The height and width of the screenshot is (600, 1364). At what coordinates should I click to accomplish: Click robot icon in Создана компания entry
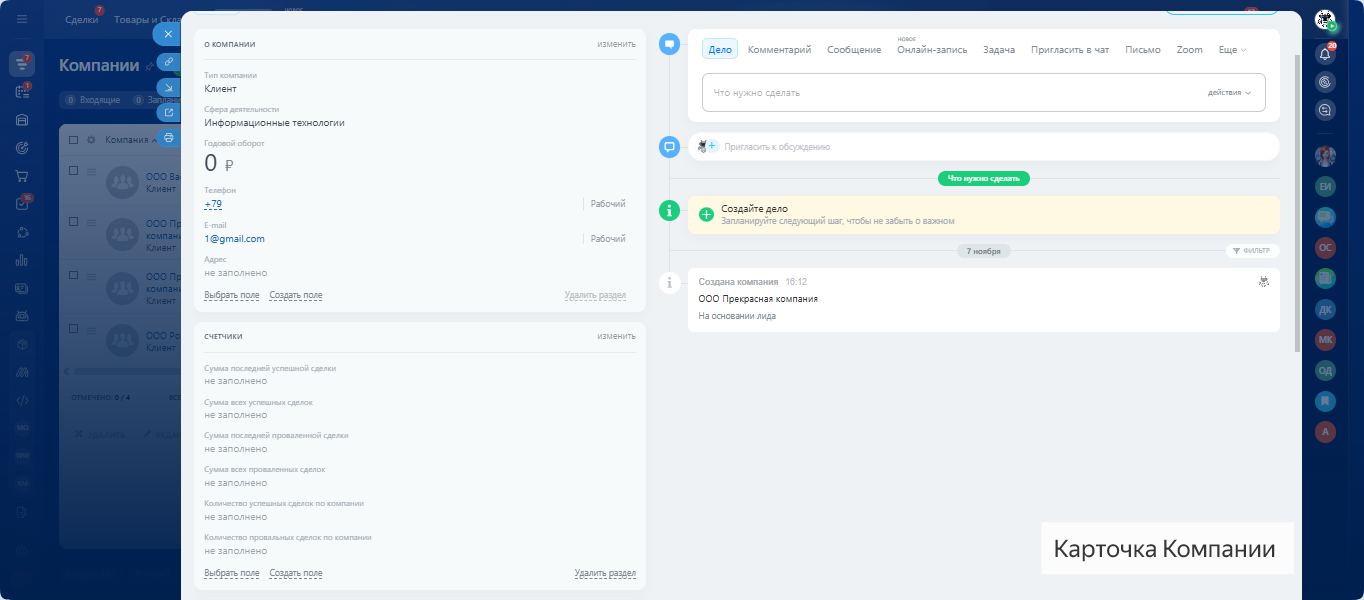(1264, 282)
